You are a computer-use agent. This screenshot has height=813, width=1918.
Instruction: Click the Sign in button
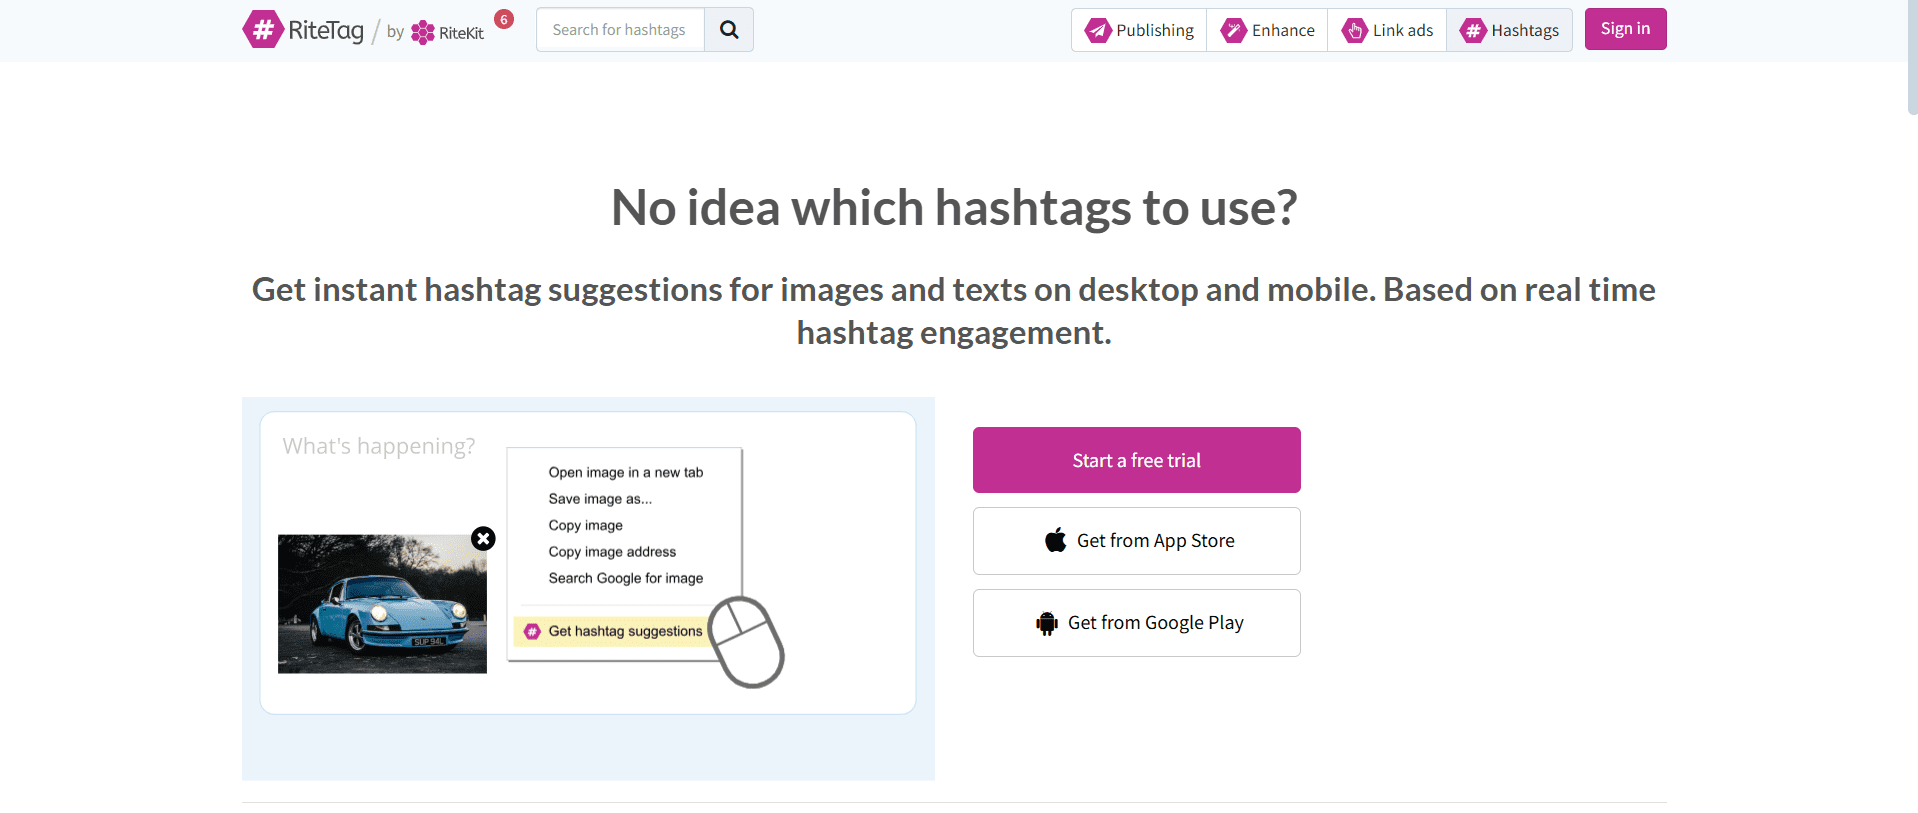point(1625,29)
